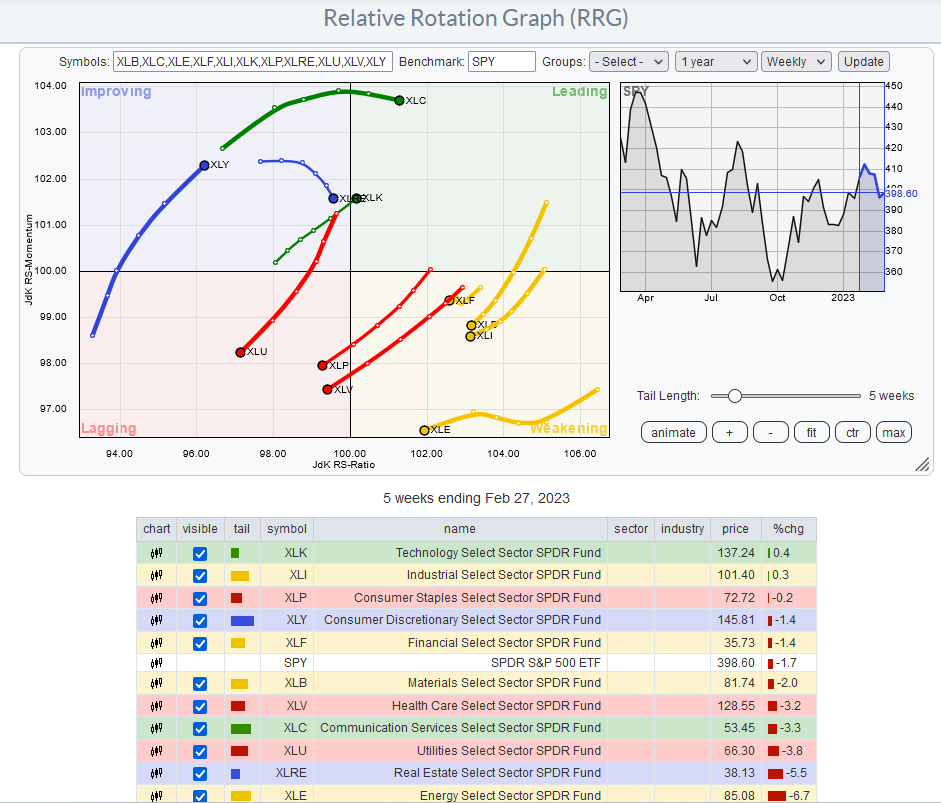Click the 398.60 SPY price cell
Image resolution: width=941 pixels, height=803 pixels.
tap(736, 663)
